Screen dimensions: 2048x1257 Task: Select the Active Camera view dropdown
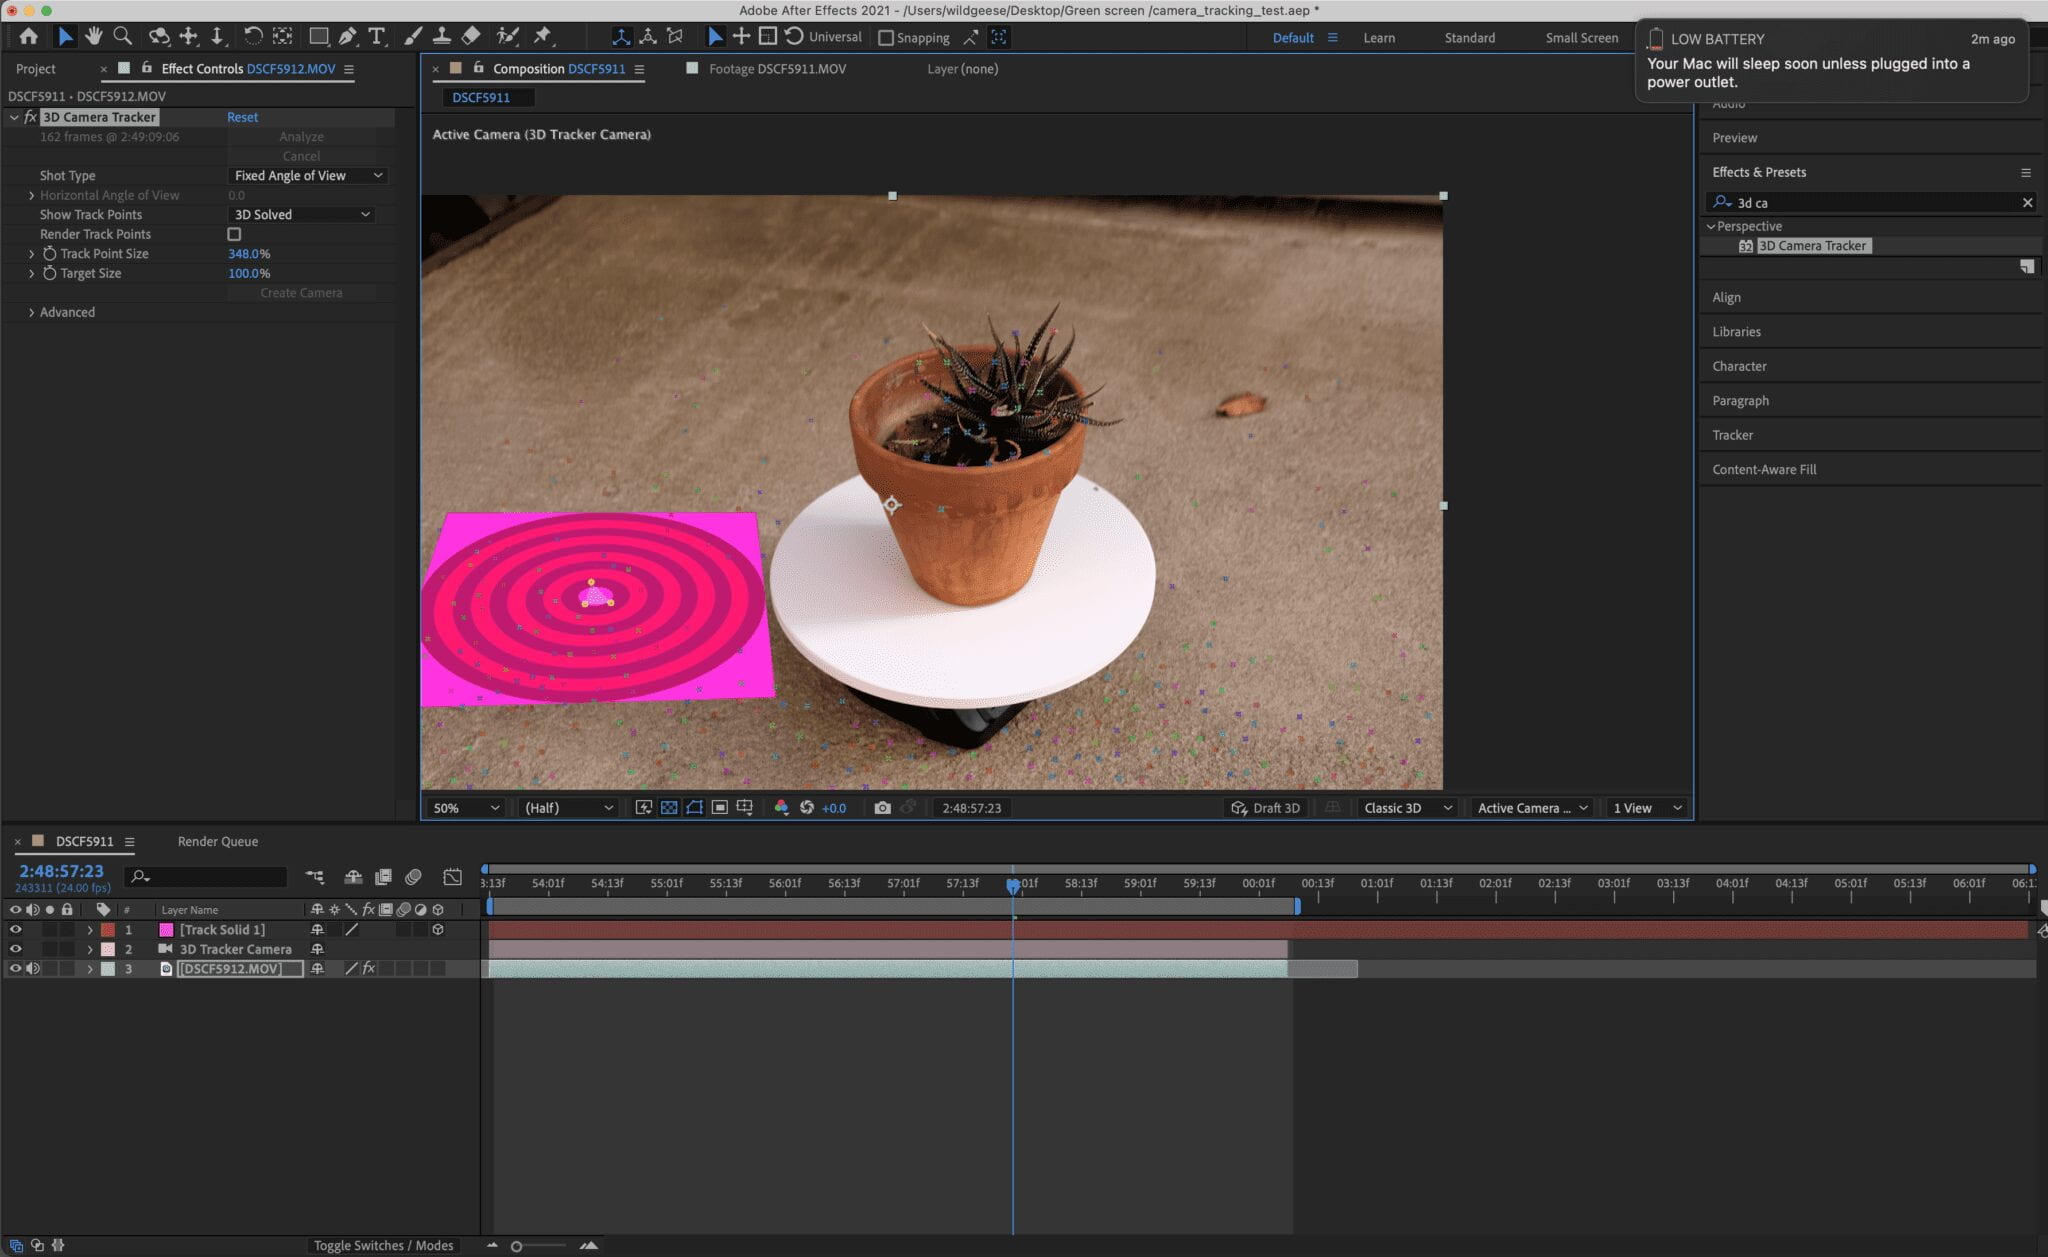pyautogui.click(x=1529, y=808)
